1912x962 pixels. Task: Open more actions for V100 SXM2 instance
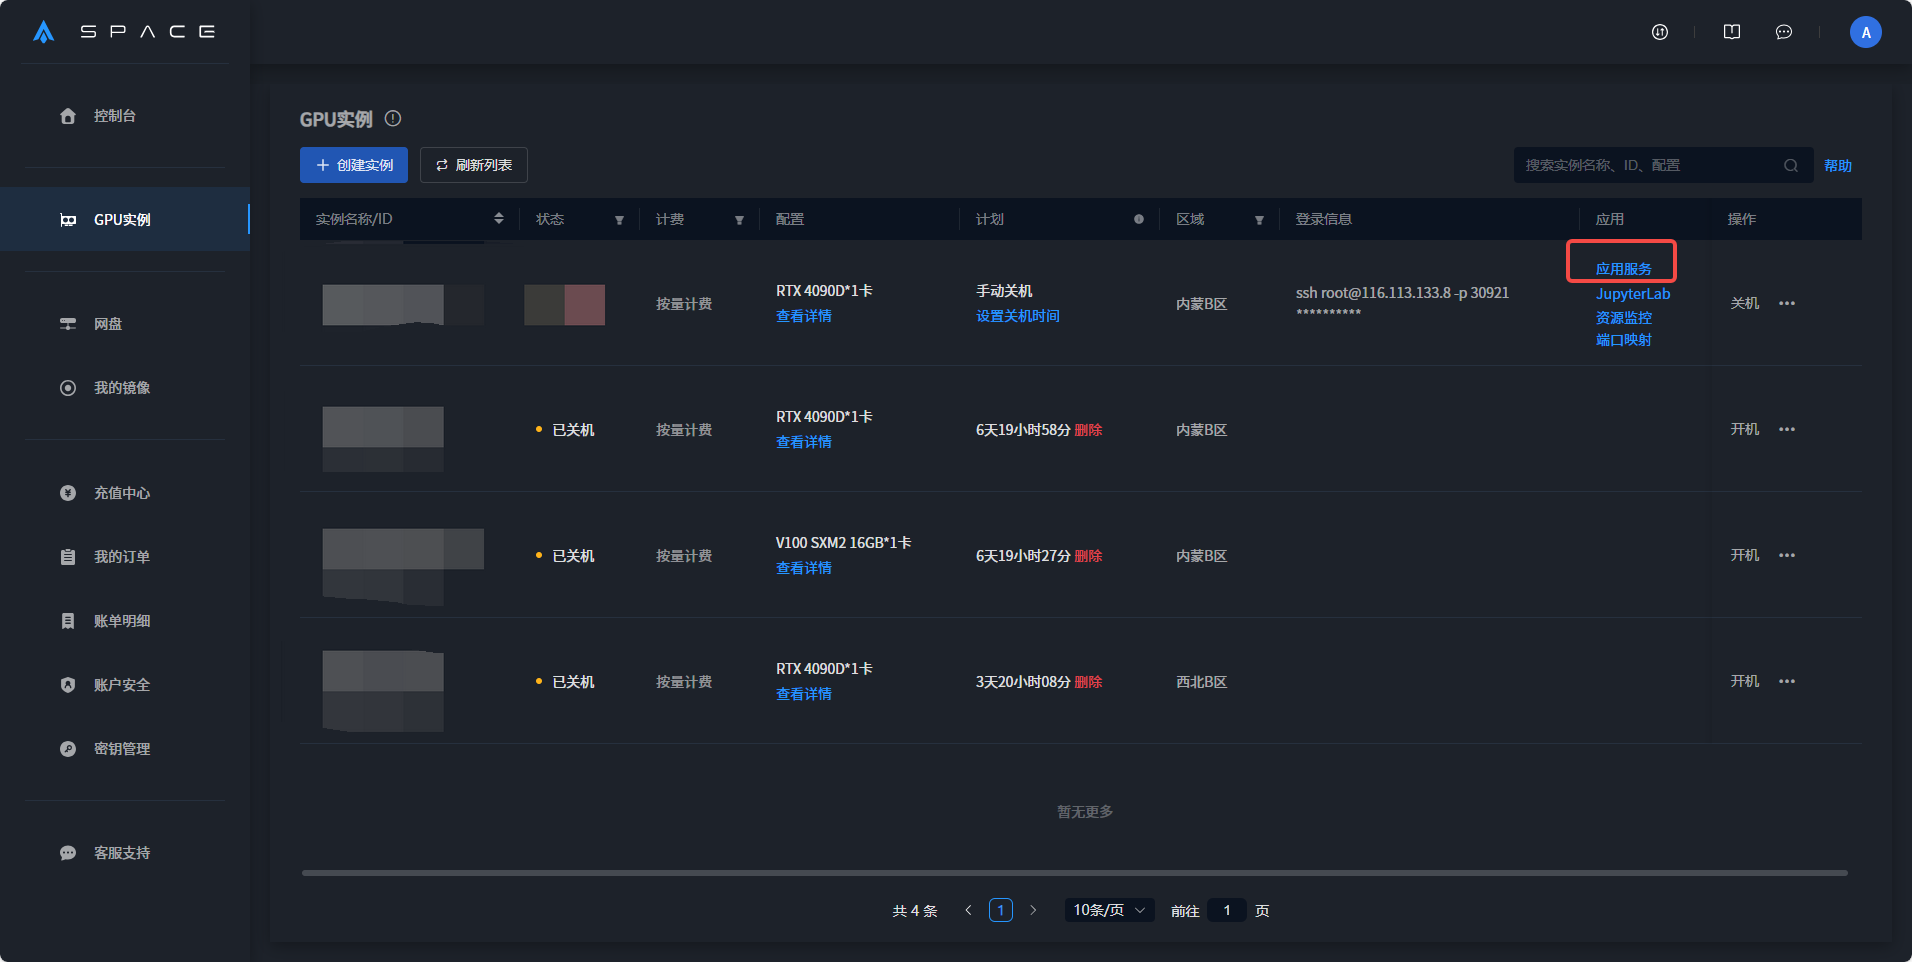tap(1787, 555)
